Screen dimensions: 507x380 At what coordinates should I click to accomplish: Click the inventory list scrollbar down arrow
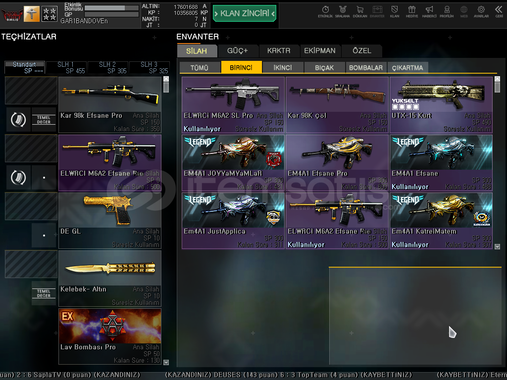click(x=497, y=247)
